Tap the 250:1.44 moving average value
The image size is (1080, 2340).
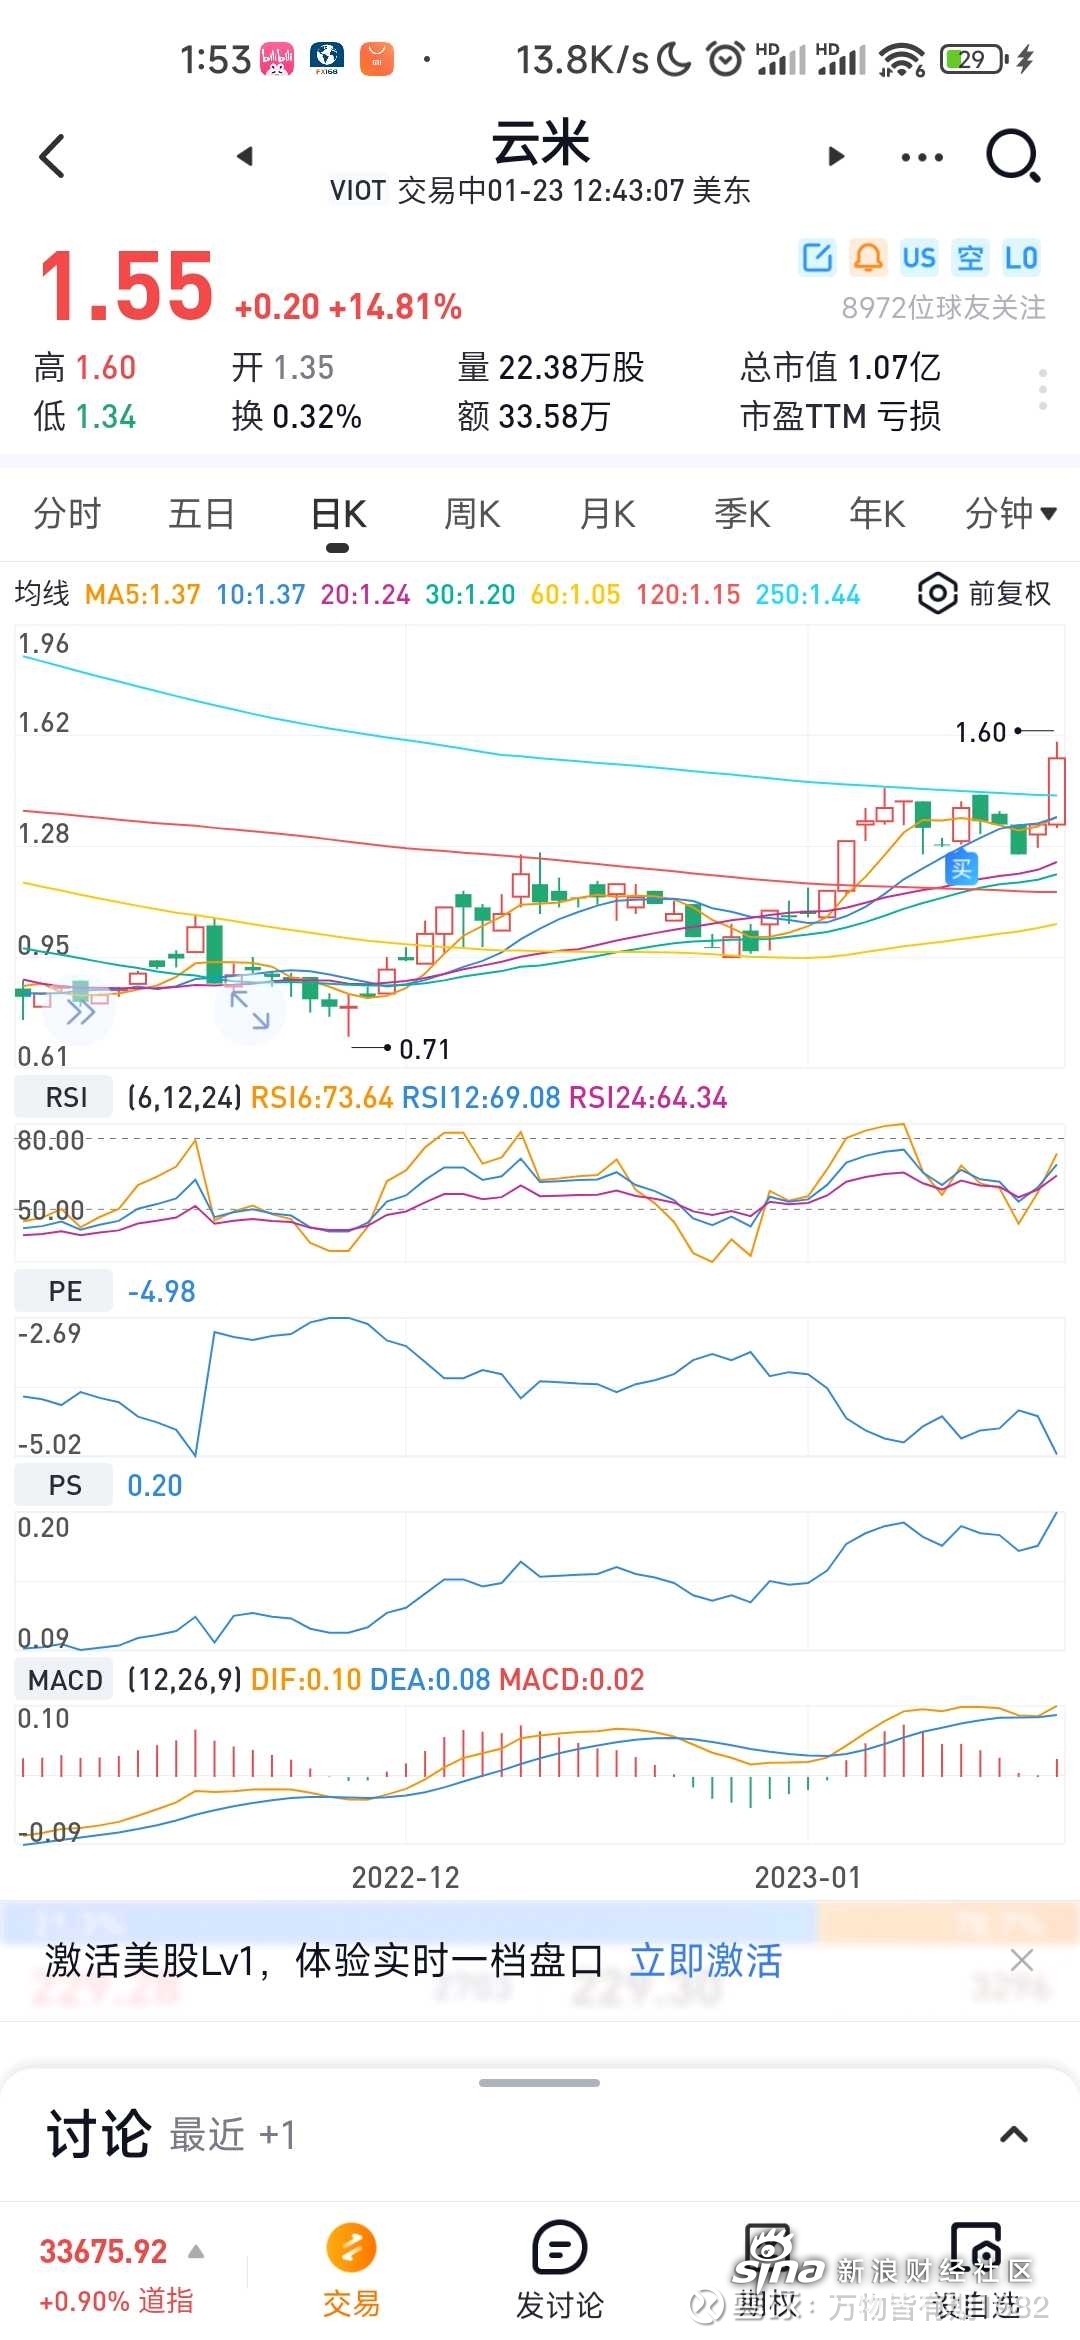[808, 594]
